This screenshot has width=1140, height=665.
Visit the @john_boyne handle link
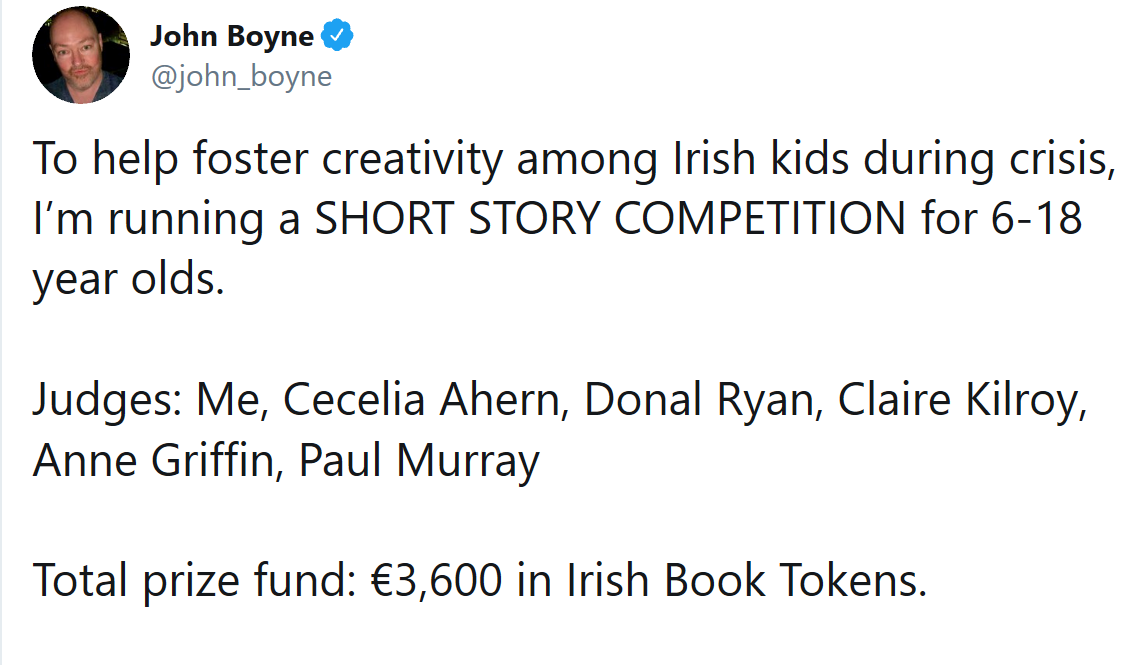241,76
